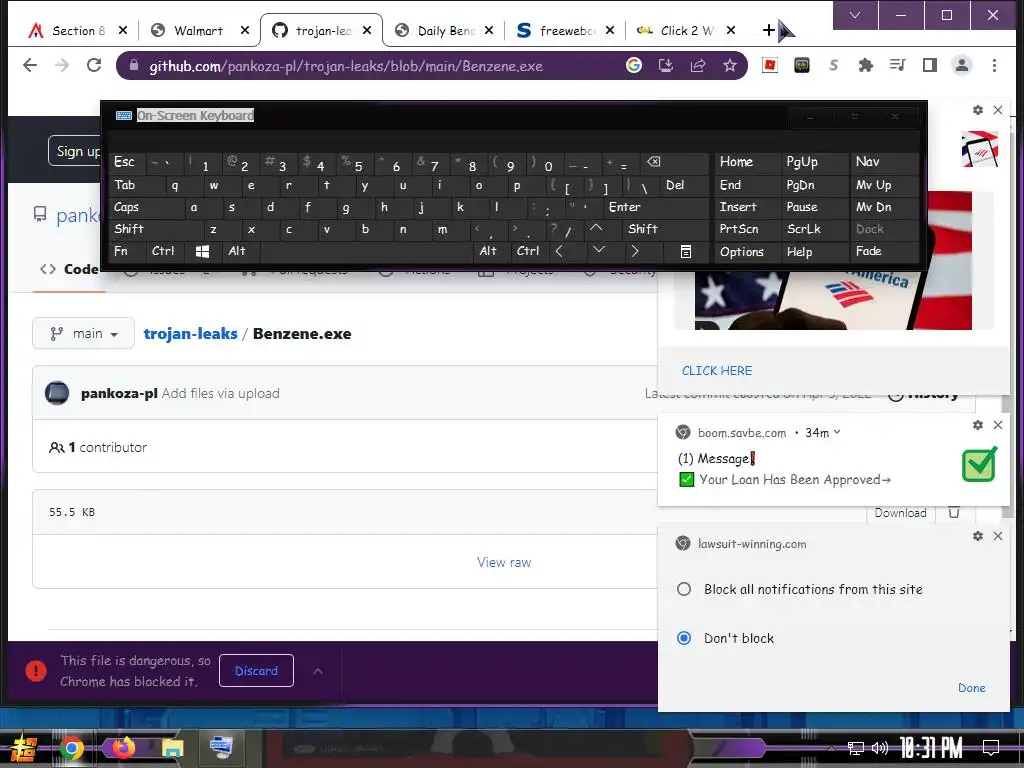Open the trojan-leaks repository breadcrumb link
This screenshot has width=1024, height=768.
pyautogui.click(x=190, y=334)
